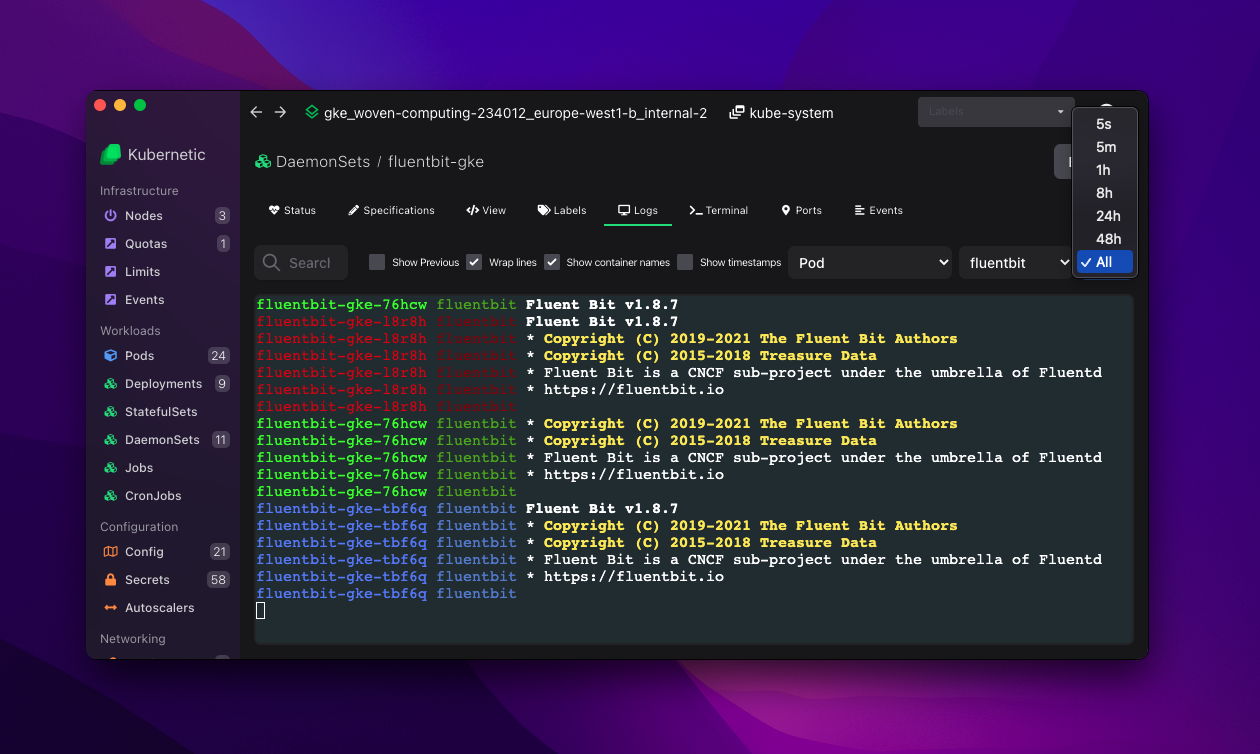1260x754 pixels.
Task: Open the fluentbit container dropdown
Action: pos(1015,263)
